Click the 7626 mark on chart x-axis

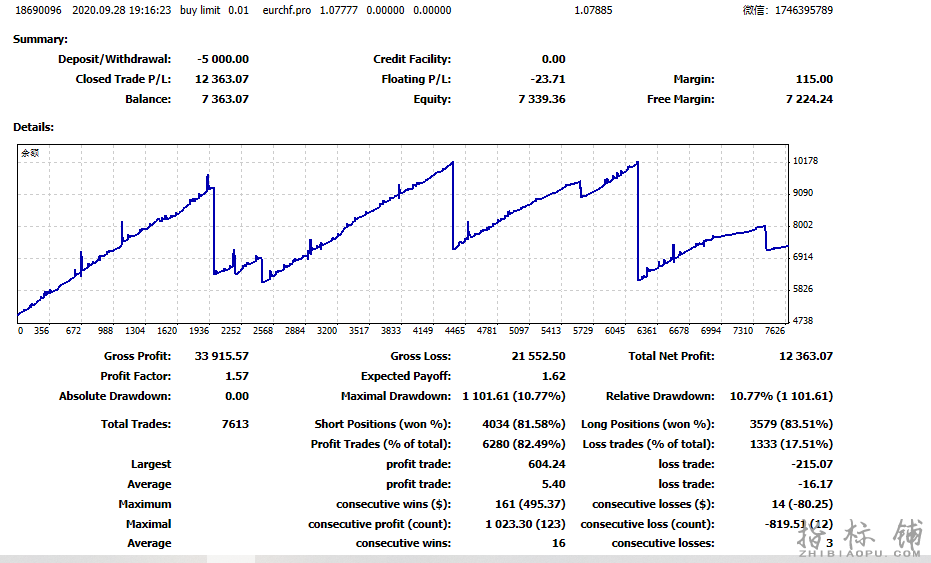click(775, 331)
